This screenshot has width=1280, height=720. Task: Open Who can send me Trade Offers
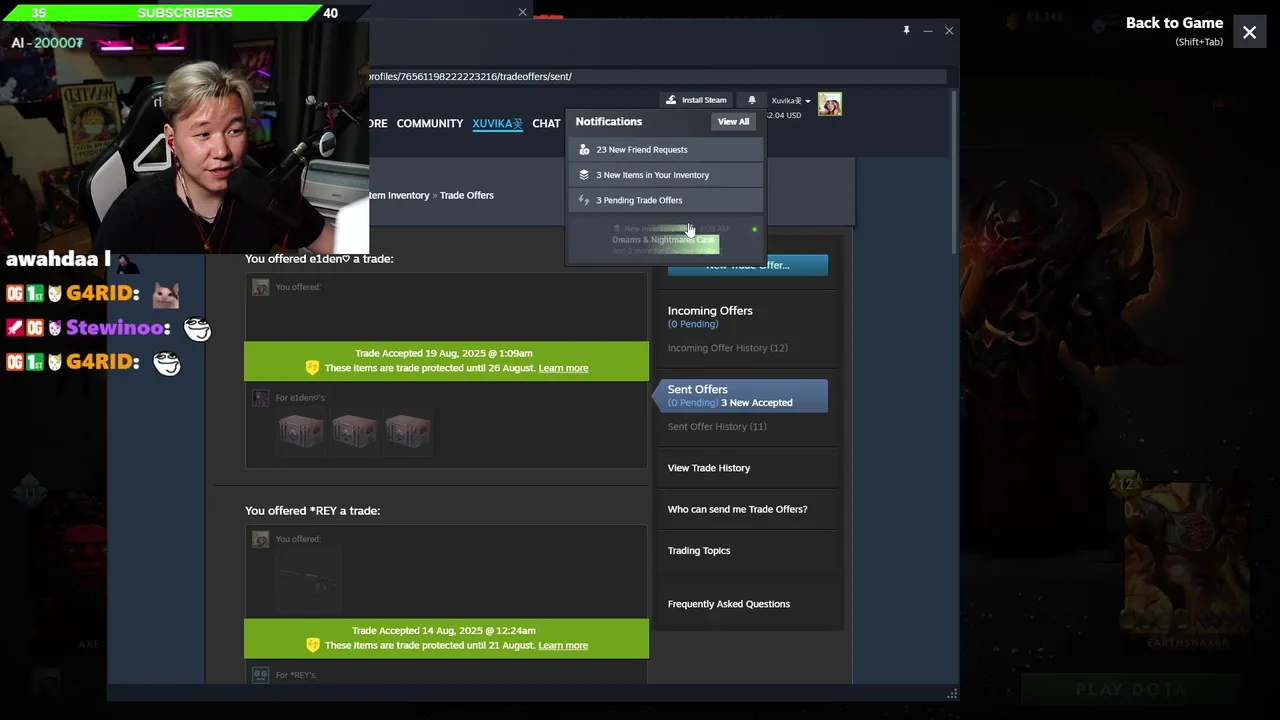click(x=737, y=509)
